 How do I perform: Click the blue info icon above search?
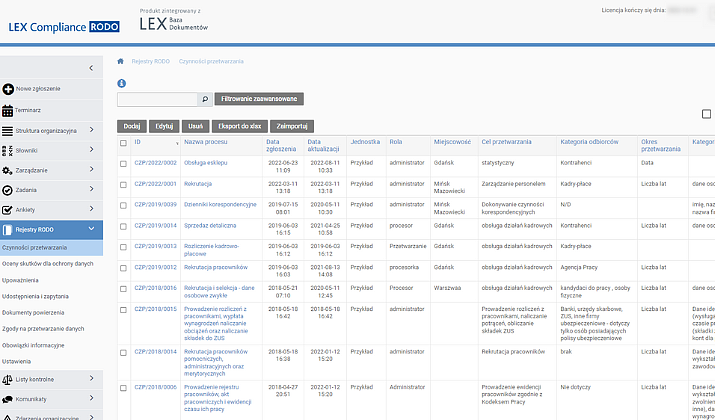coord(121,83)
